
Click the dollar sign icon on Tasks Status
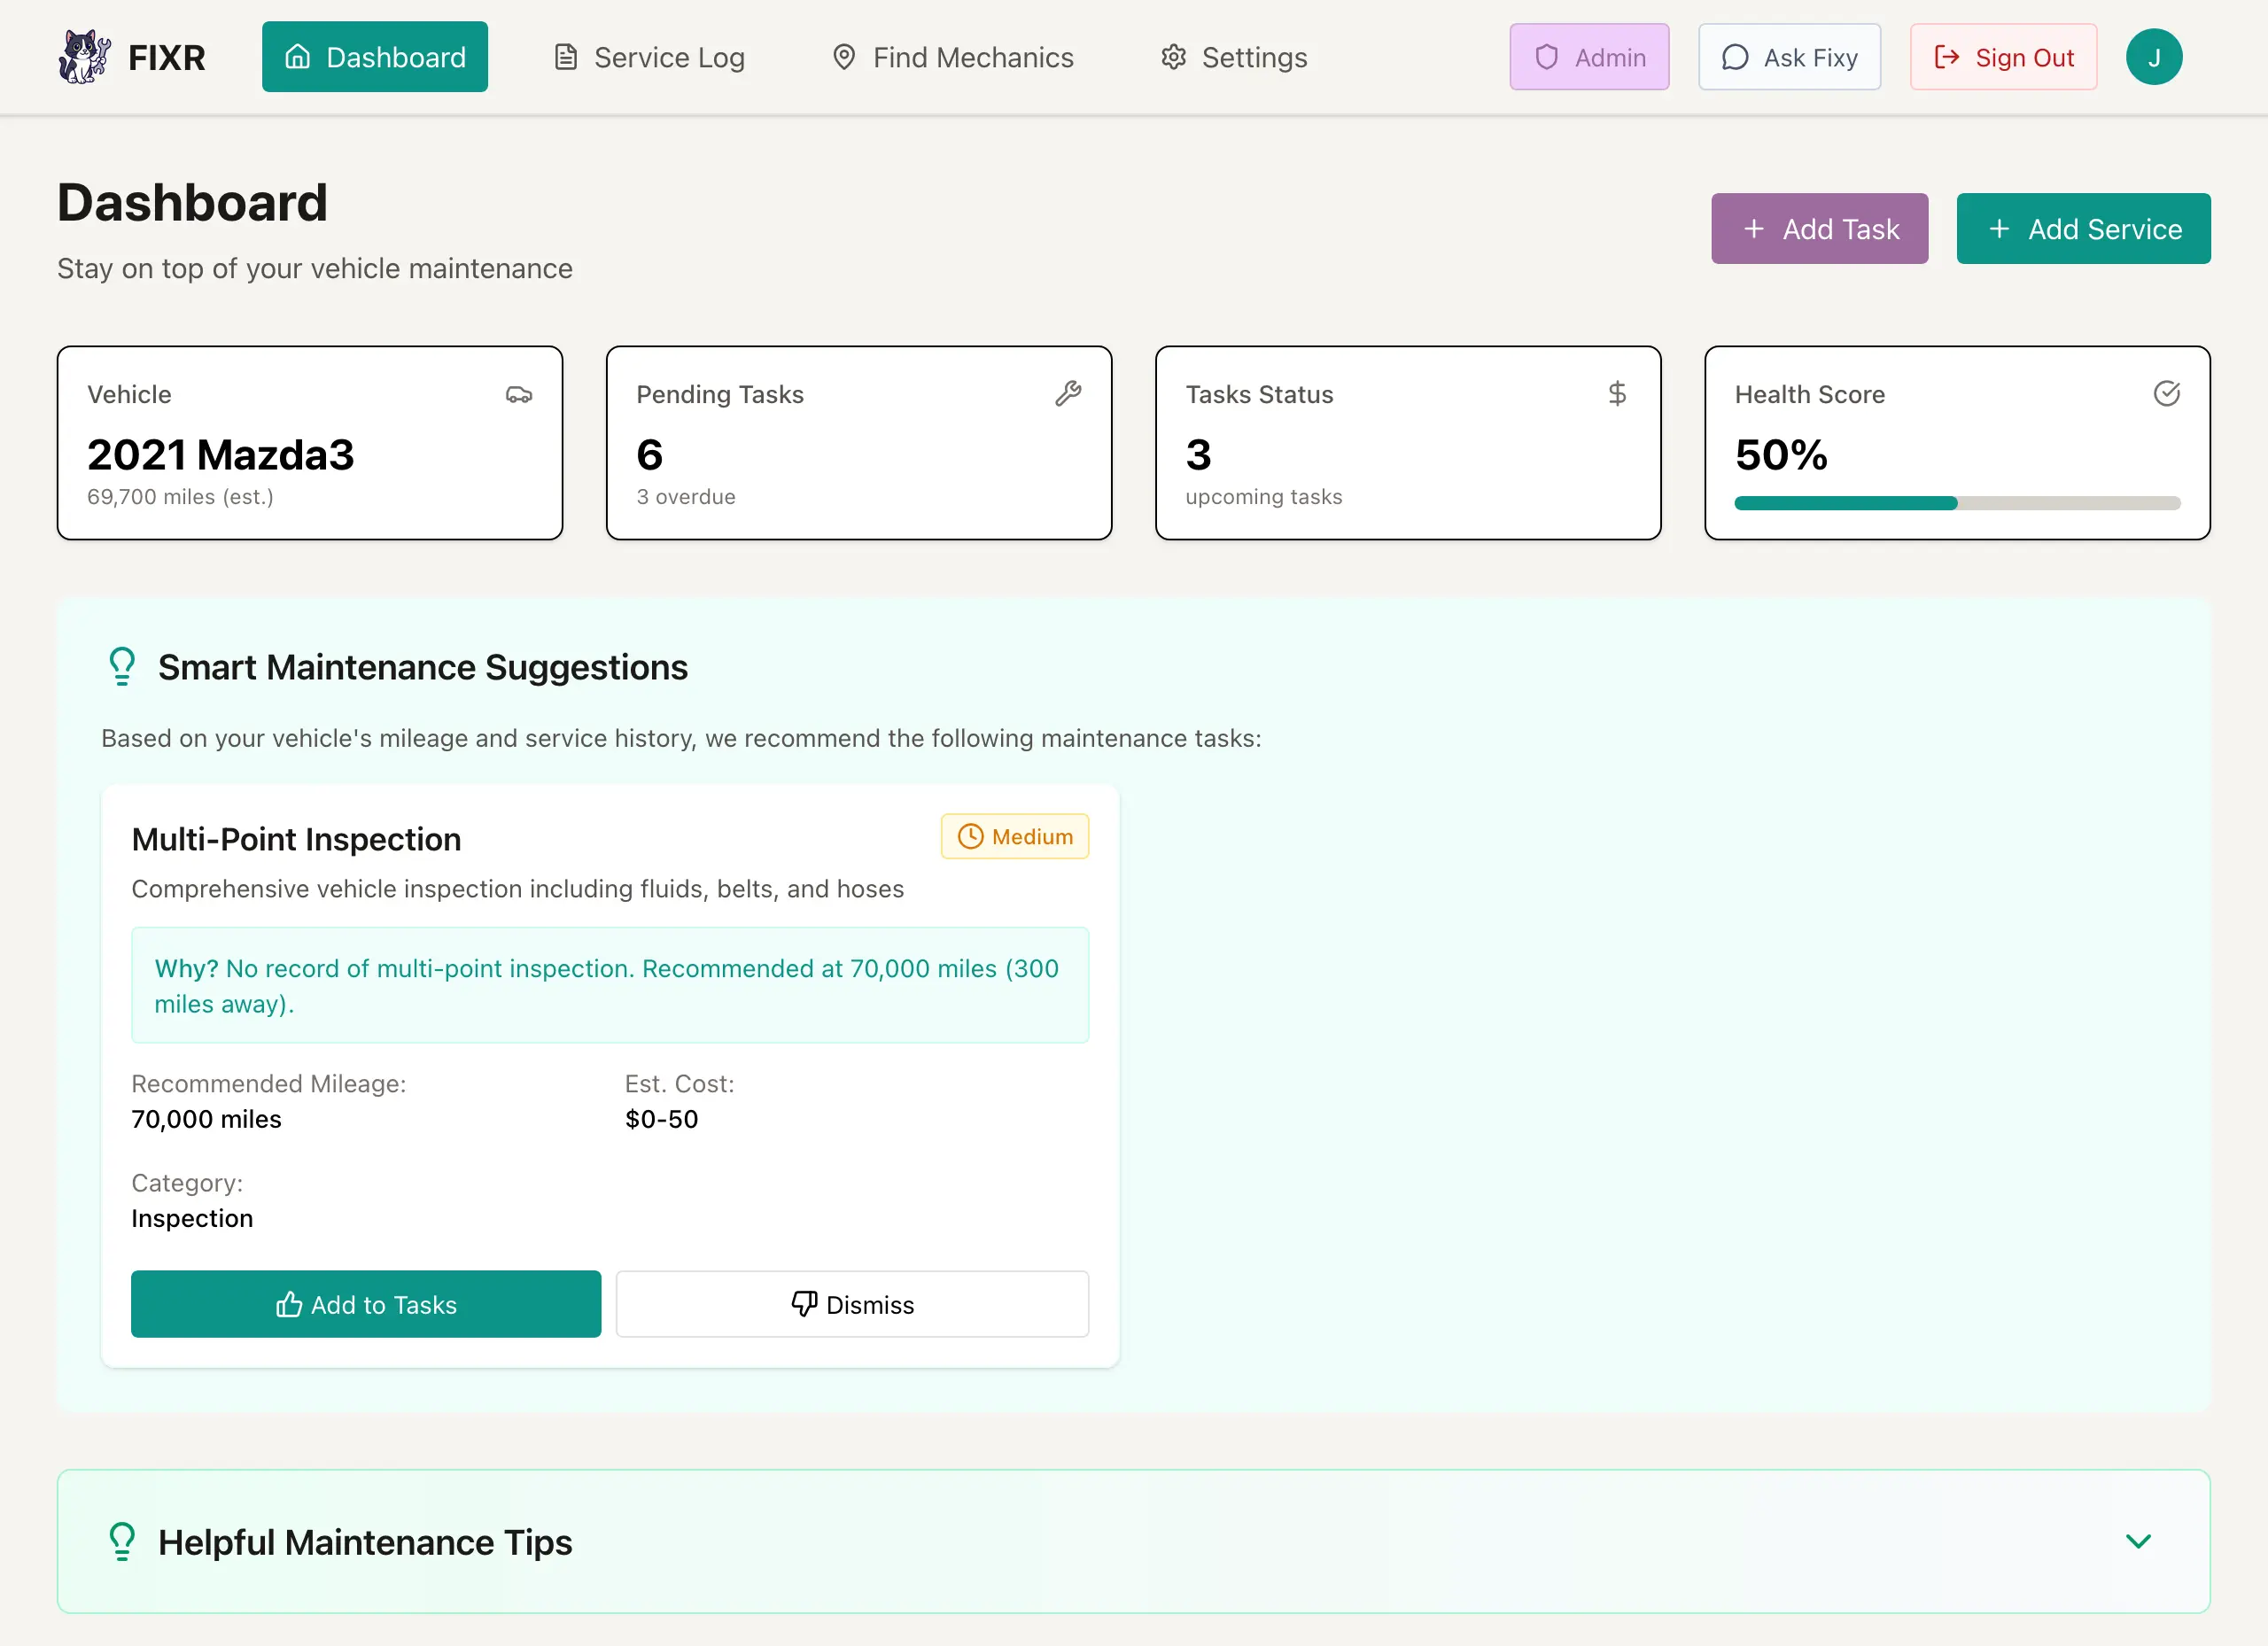pos(1618,393)
